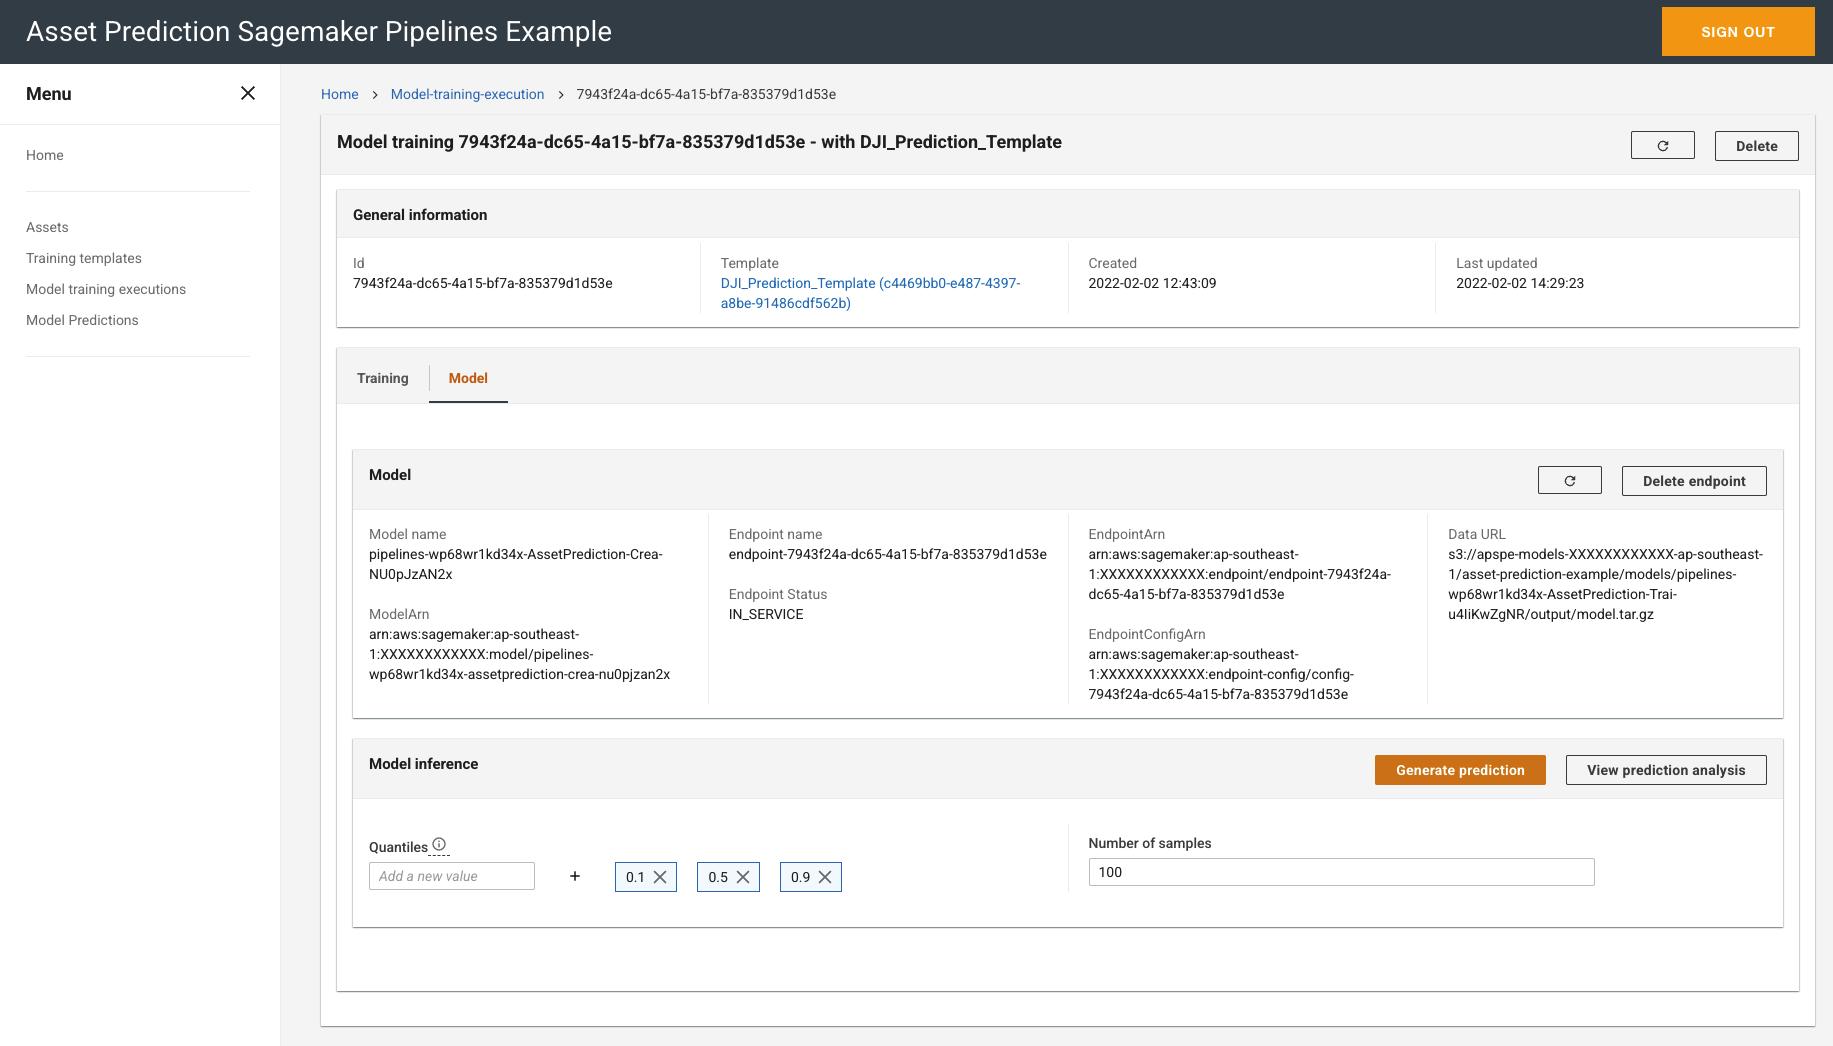This screenshot has width=1833, height=1046.
Task: Add new quantile with plus icon
Action: point(575,876)
